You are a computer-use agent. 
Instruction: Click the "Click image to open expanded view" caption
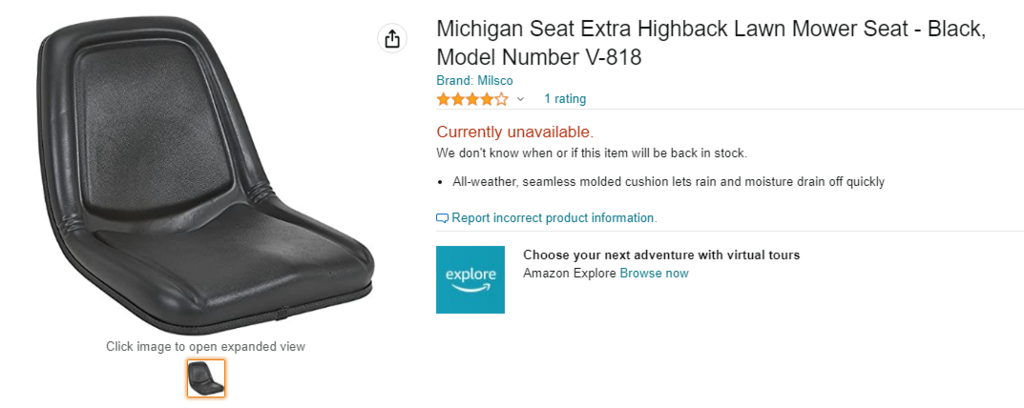click(206, 347)
